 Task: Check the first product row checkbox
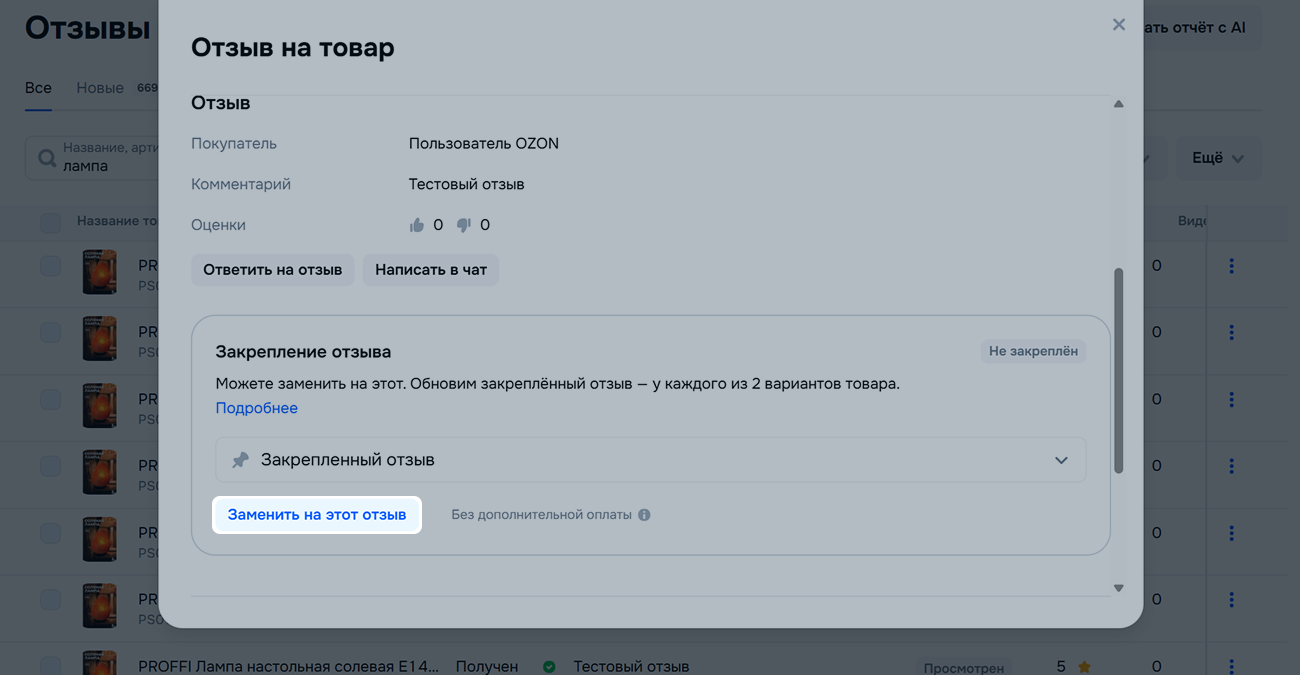(x=50, y=266)
